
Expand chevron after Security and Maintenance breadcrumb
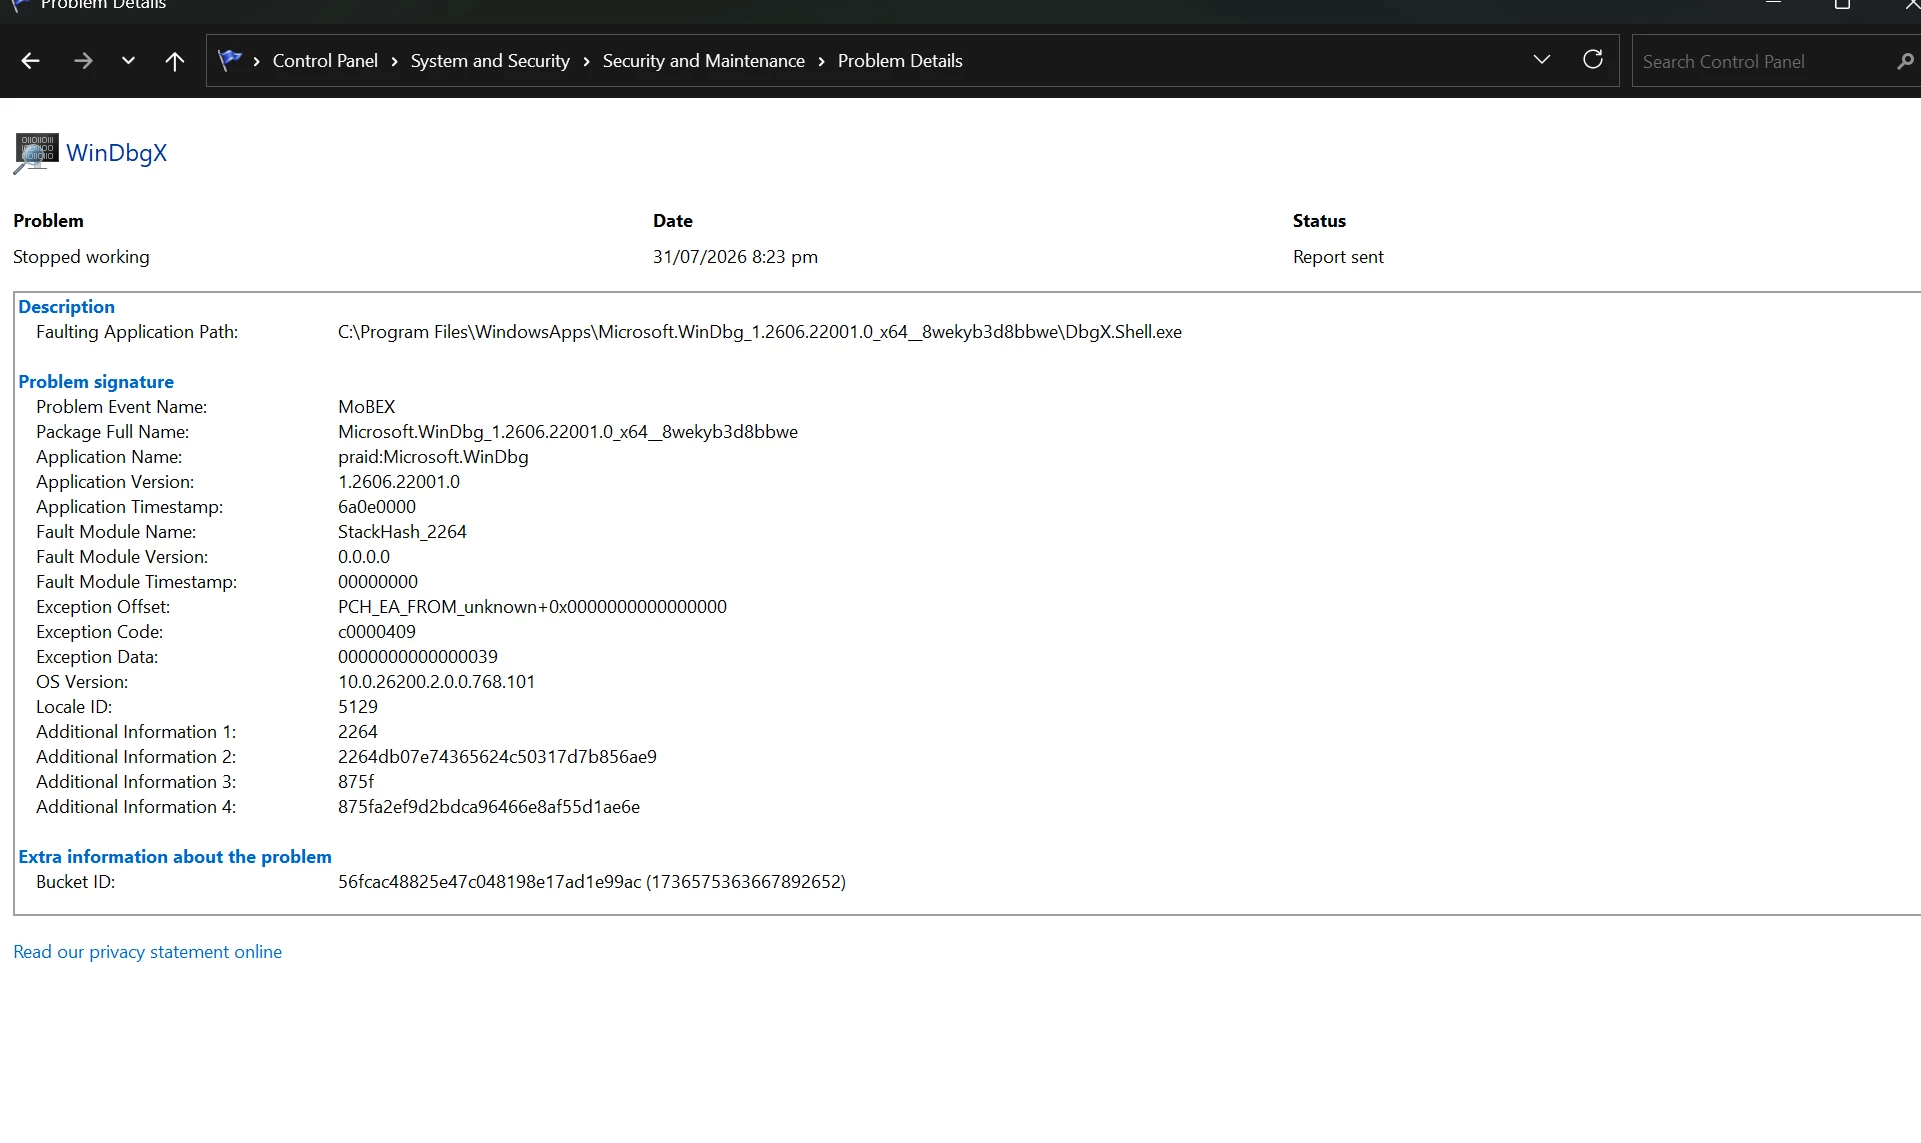(x=821, y=62)
